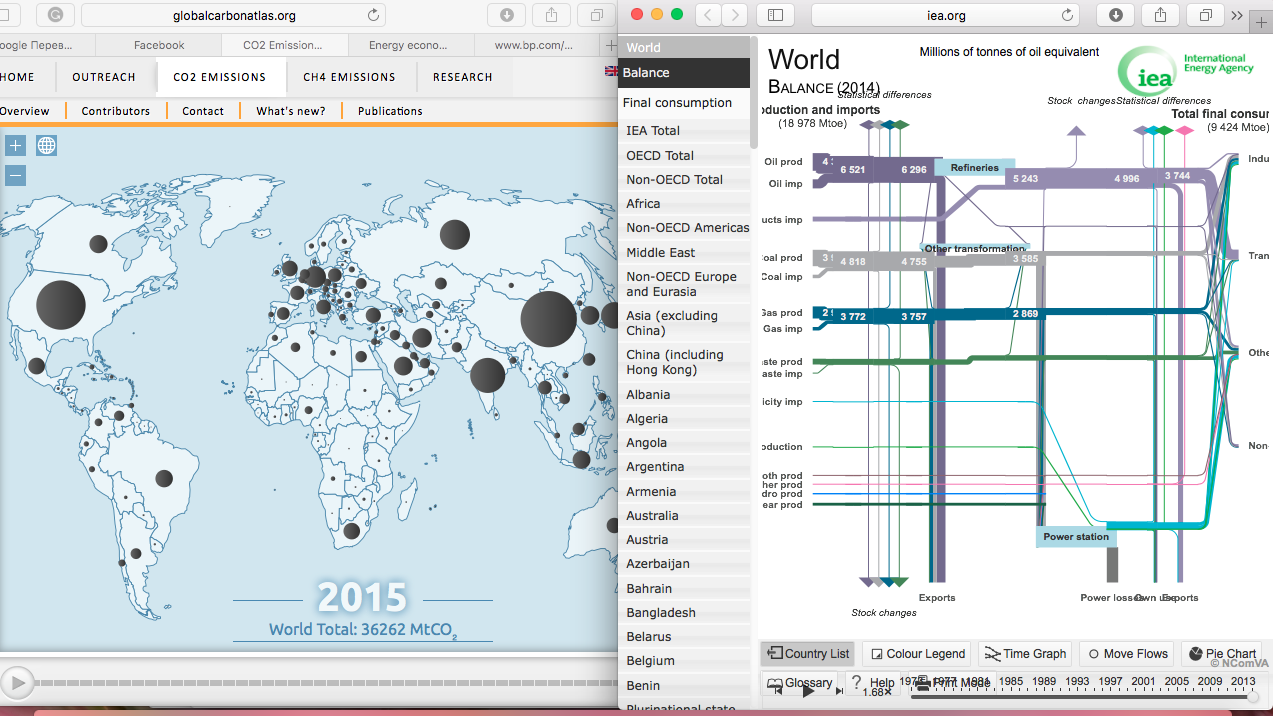Show the Pie Chart view

(x=1221, y=654)
